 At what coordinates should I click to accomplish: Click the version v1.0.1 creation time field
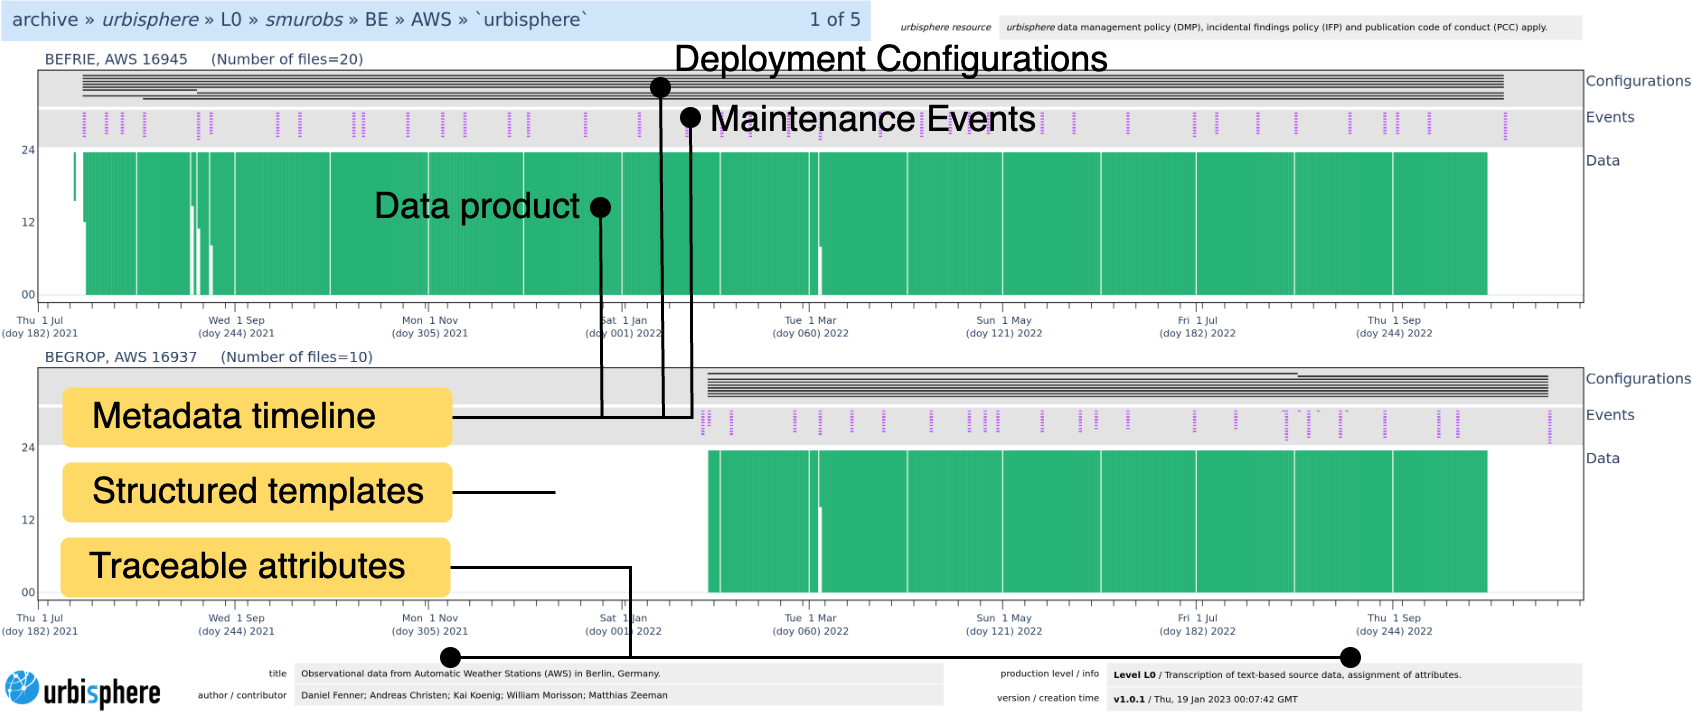[x=1345, y=699]
